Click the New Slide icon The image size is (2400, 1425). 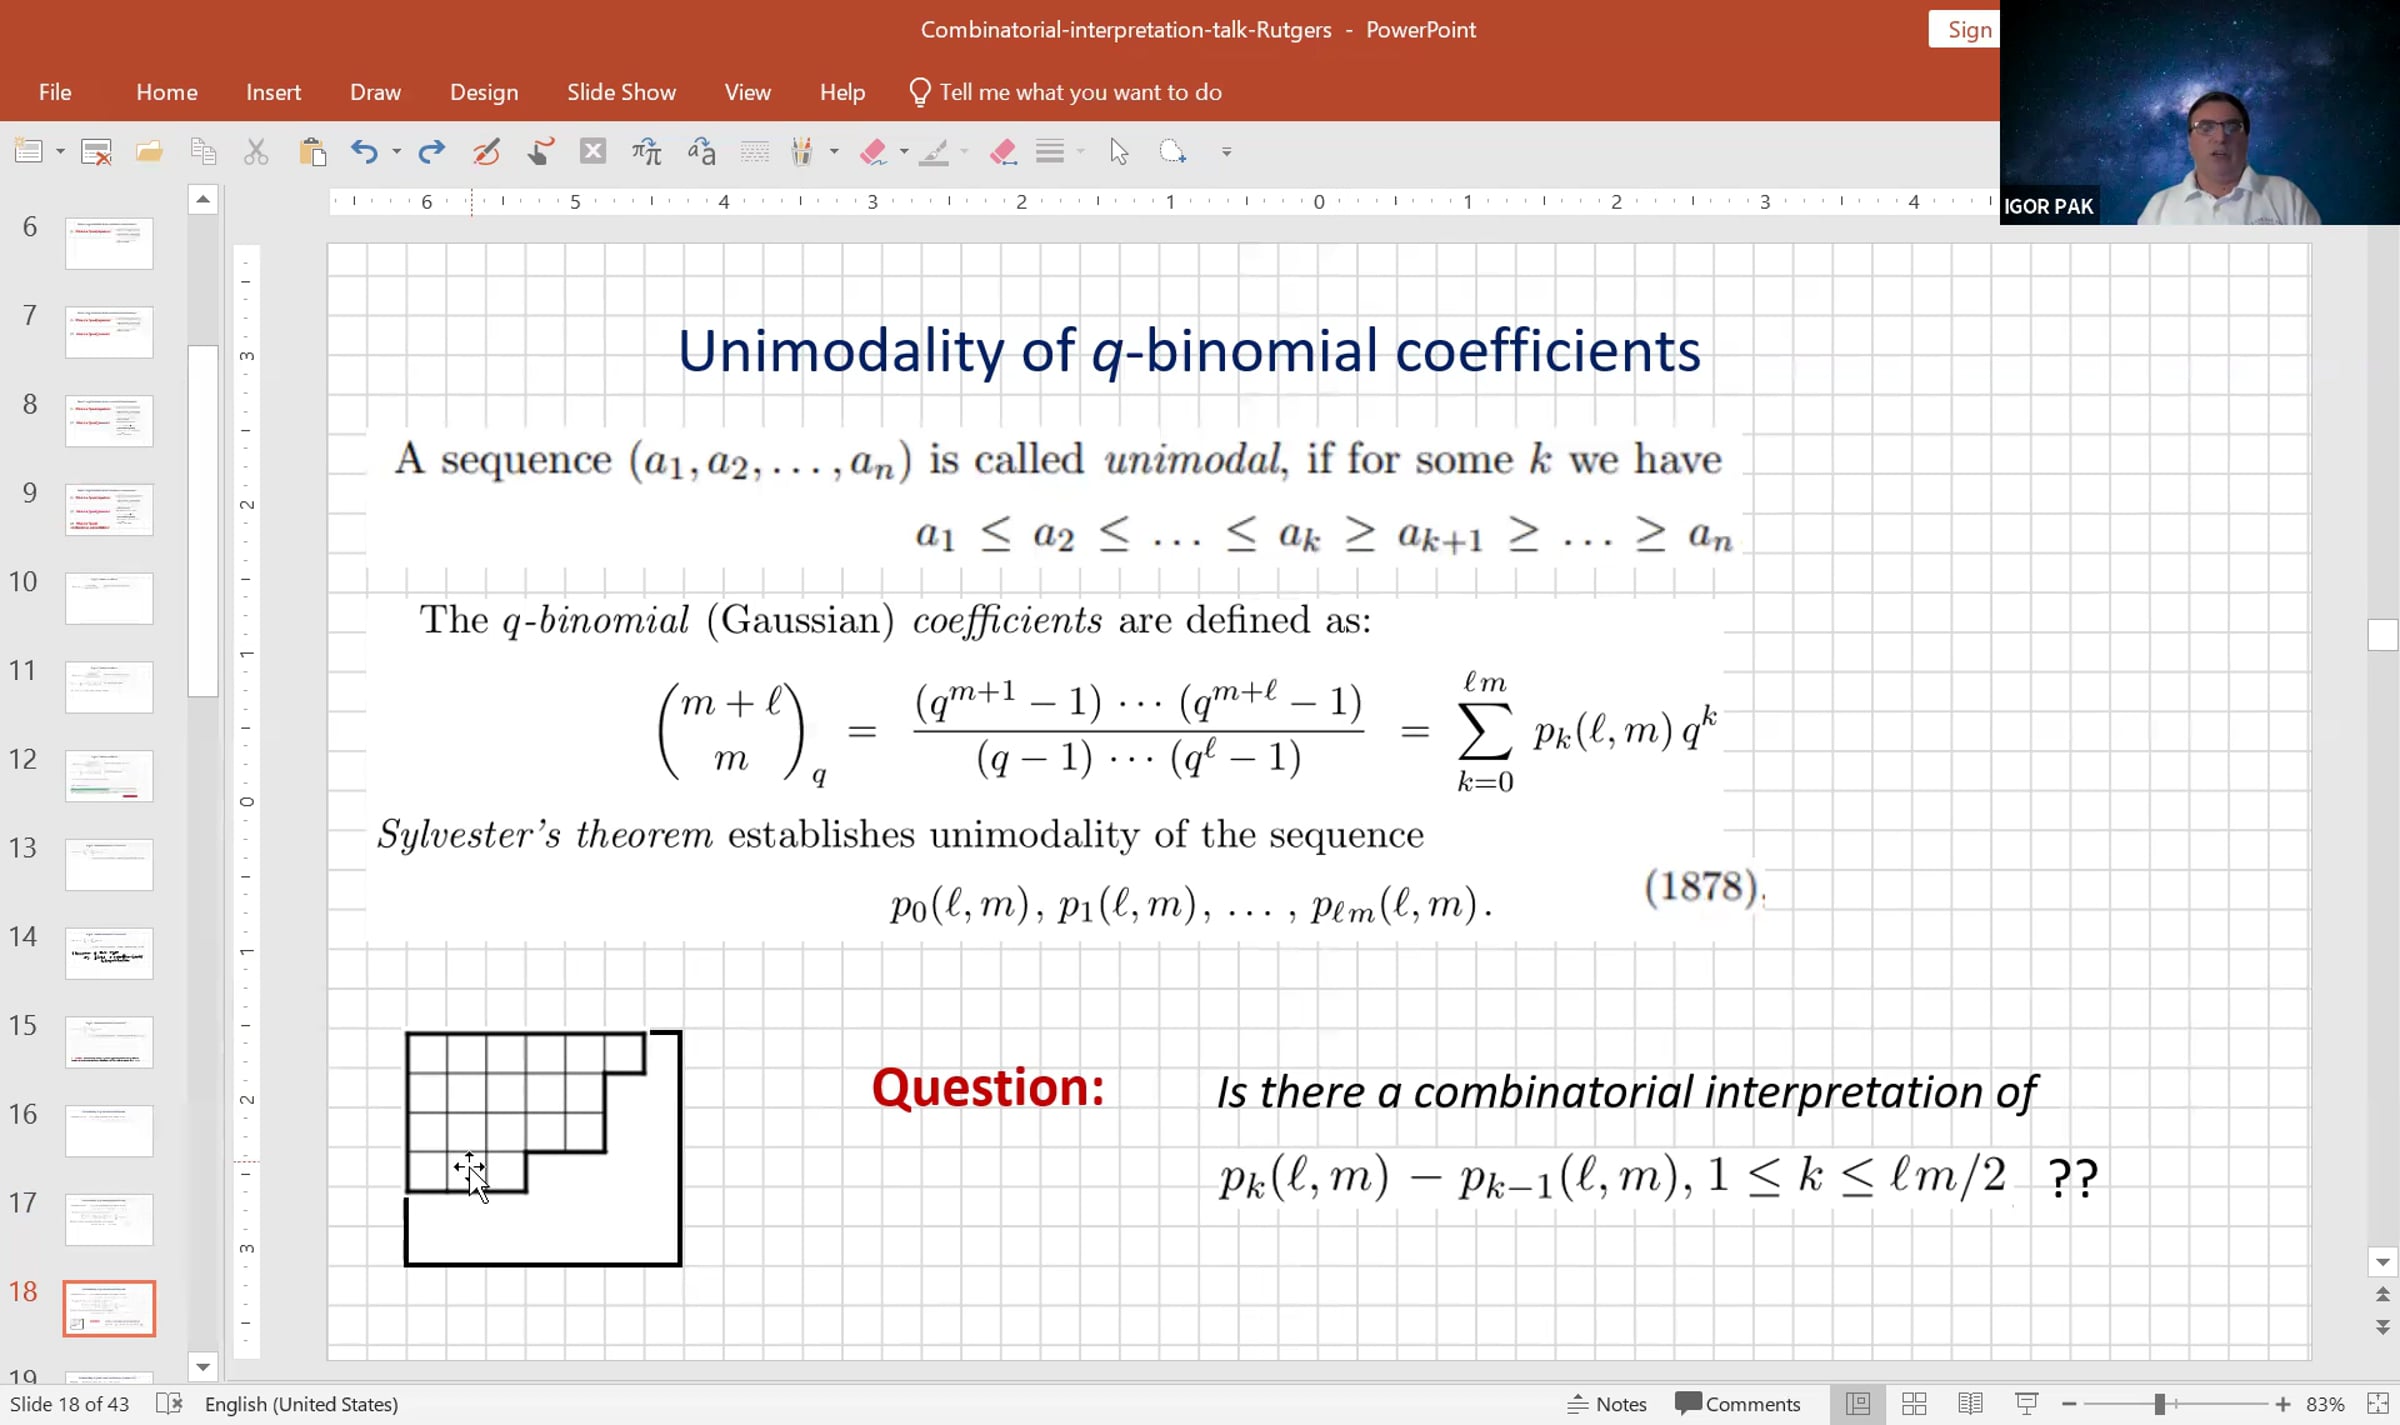click(27, 151)
